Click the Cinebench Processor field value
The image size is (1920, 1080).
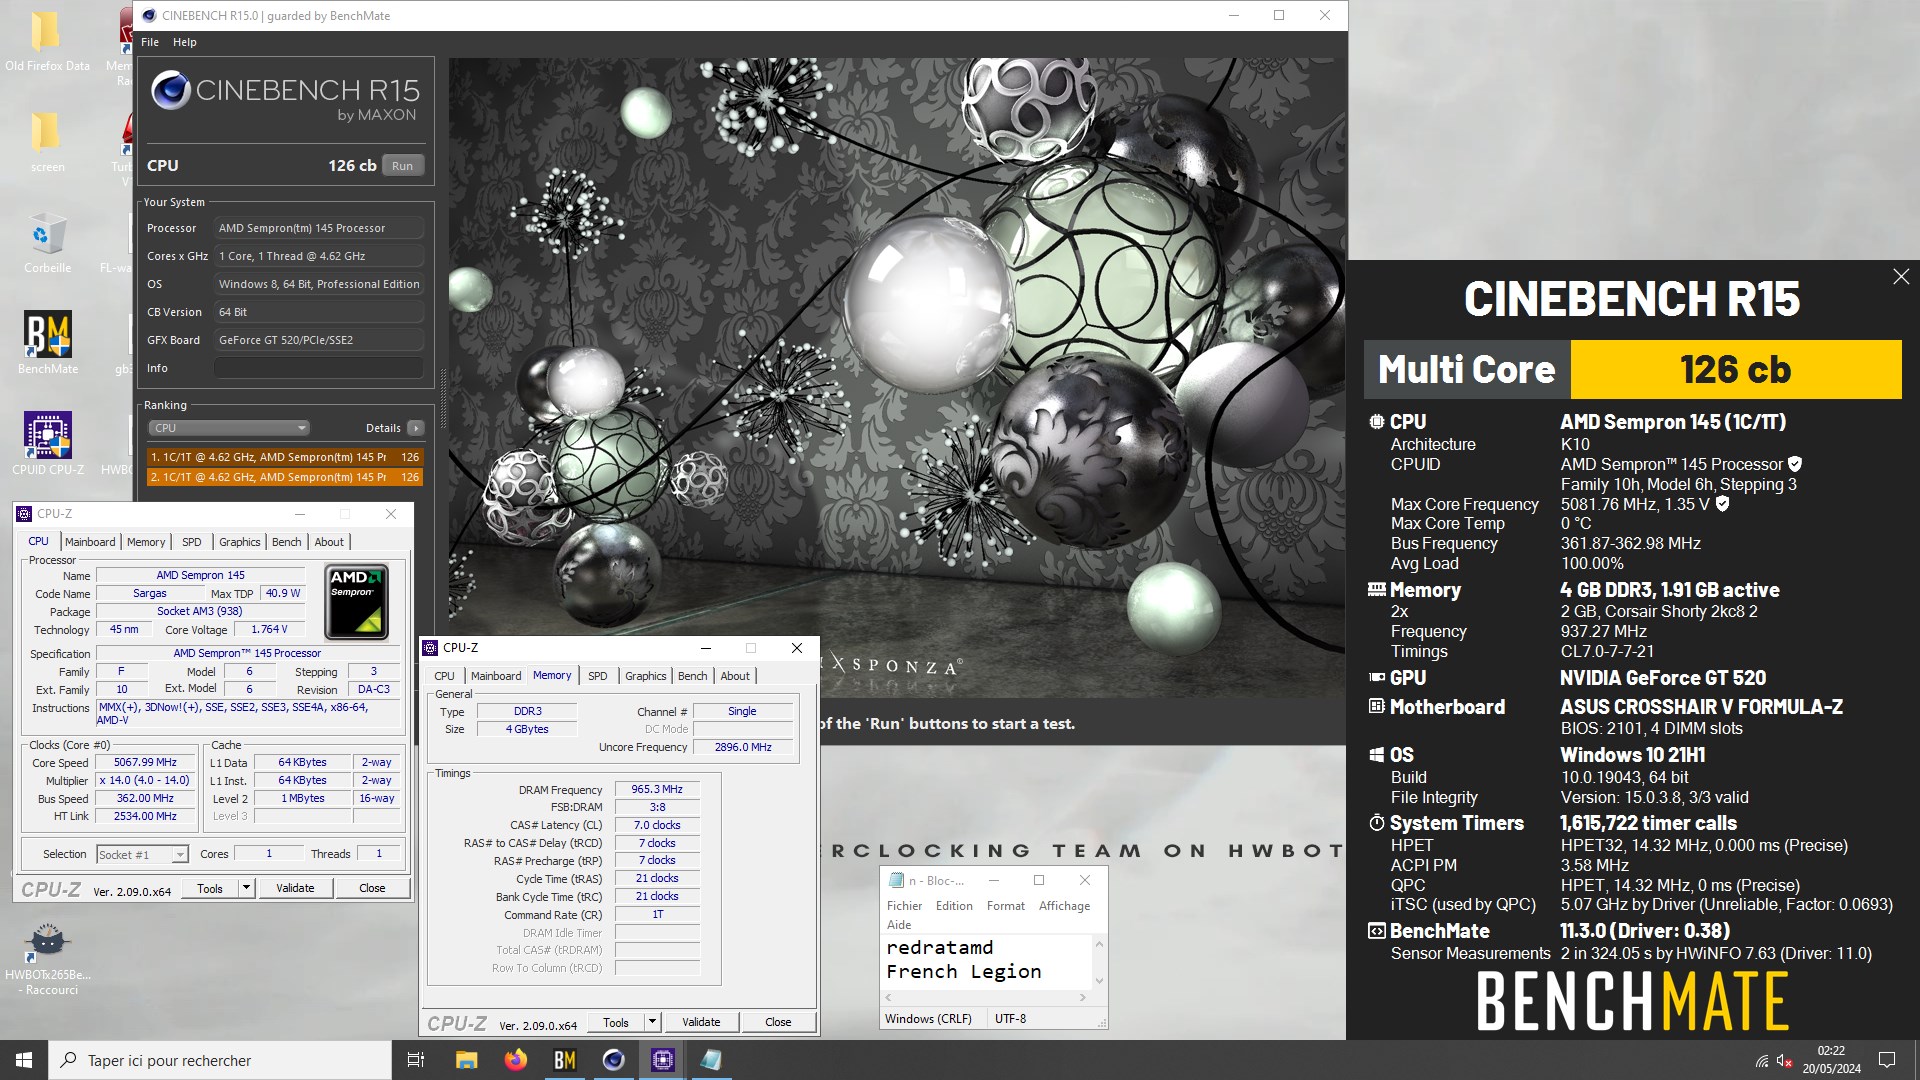(x=319, y=228)
